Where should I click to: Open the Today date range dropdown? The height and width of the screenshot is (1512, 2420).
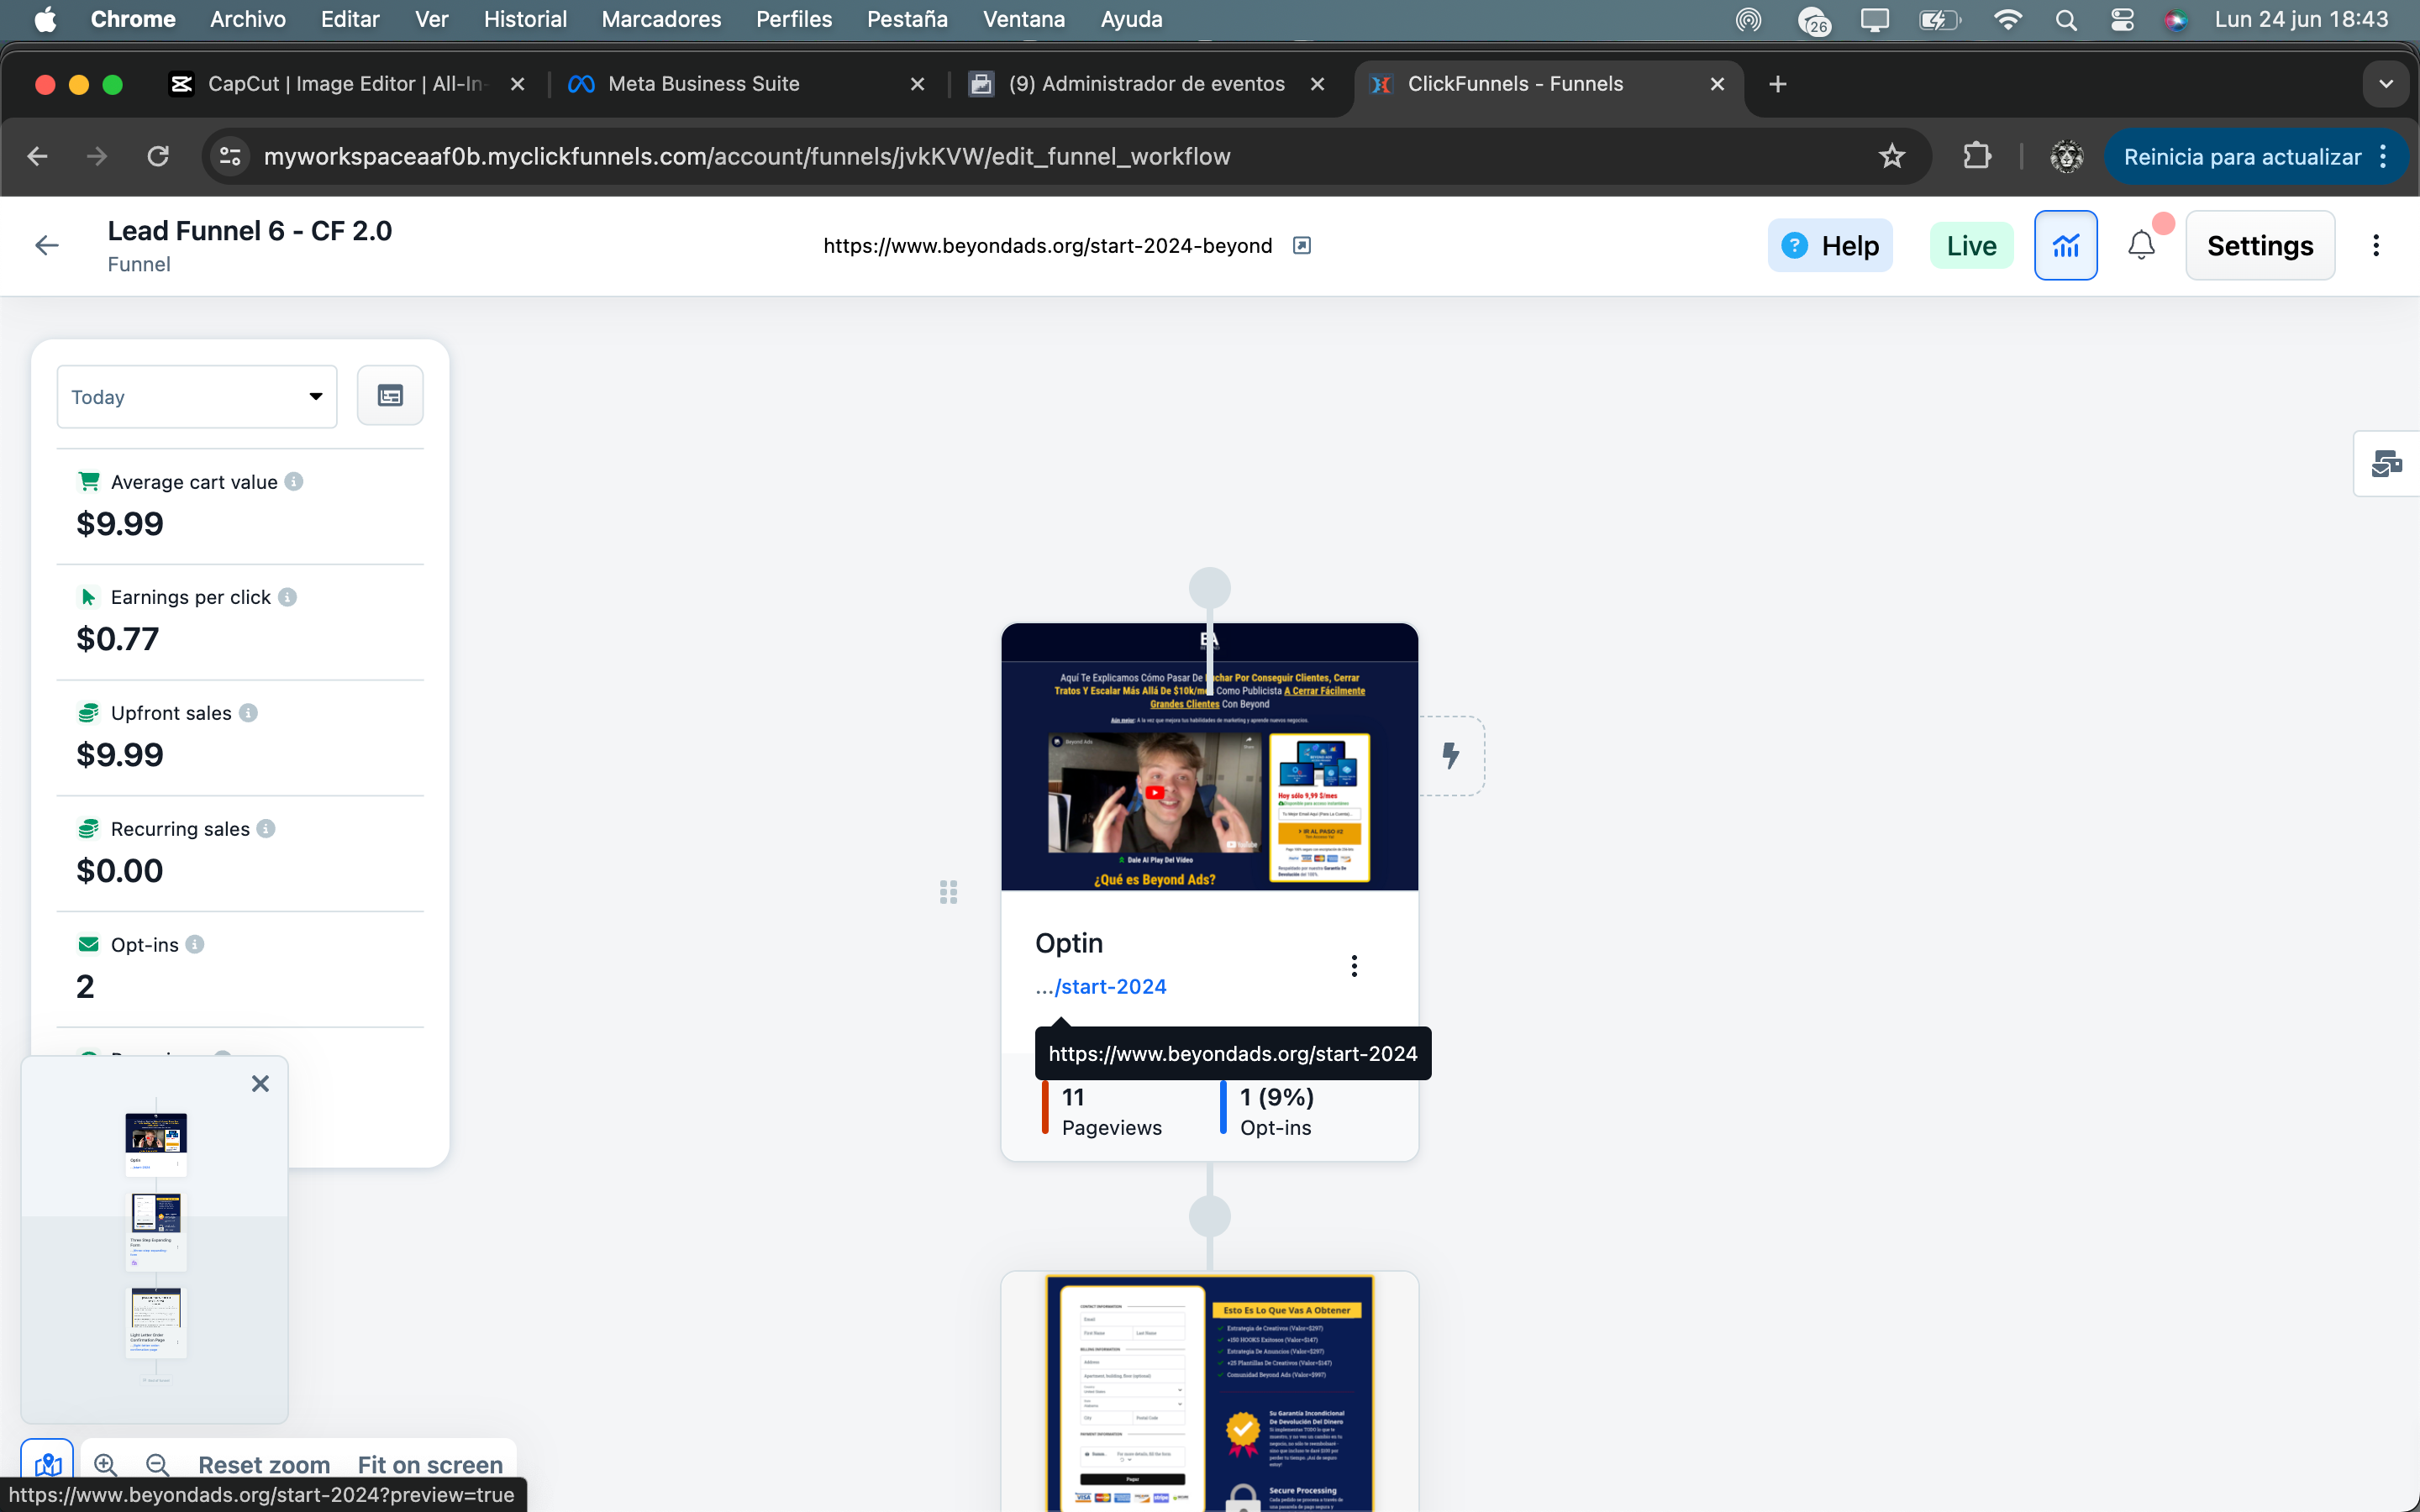pyautogui.click(x=197, y=397)
